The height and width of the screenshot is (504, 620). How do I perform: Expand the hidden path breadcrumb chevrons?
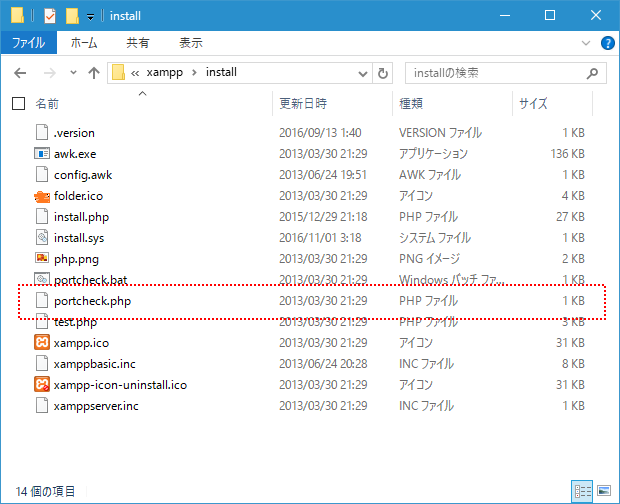(x=135, y=73)
